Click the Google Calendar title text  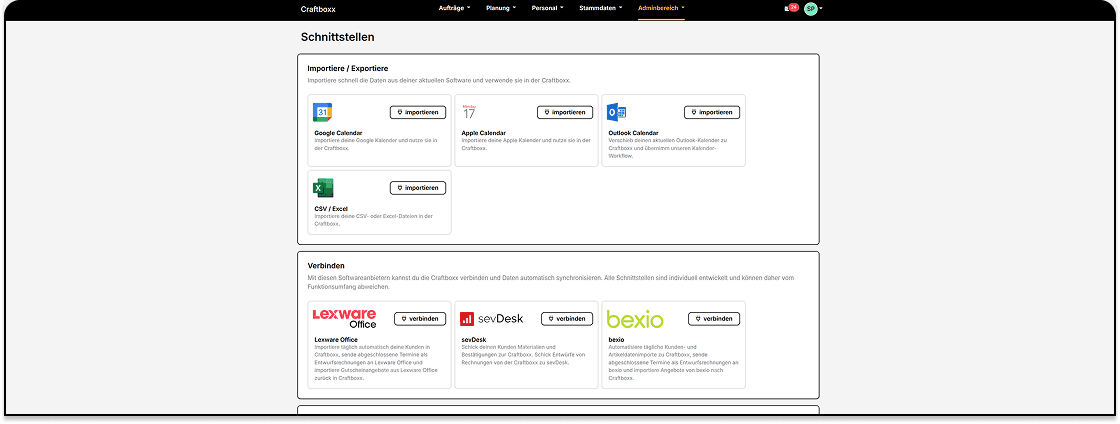pyautogui.click(x=338, y=133)
